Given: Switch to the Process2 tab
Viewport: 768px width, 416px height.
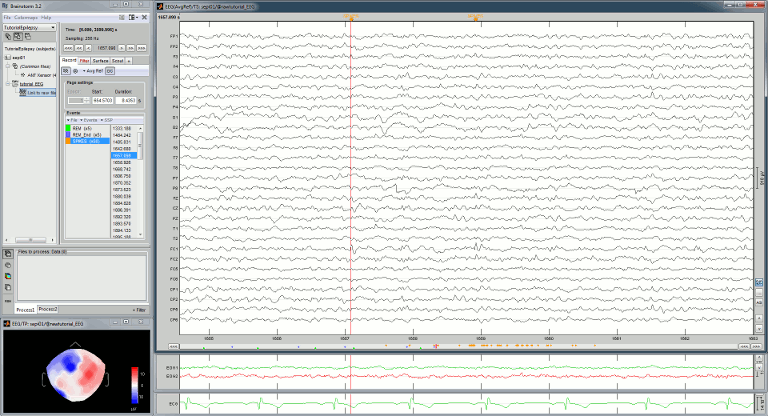Looking at the screenshot, I should [x=48, y=309].
